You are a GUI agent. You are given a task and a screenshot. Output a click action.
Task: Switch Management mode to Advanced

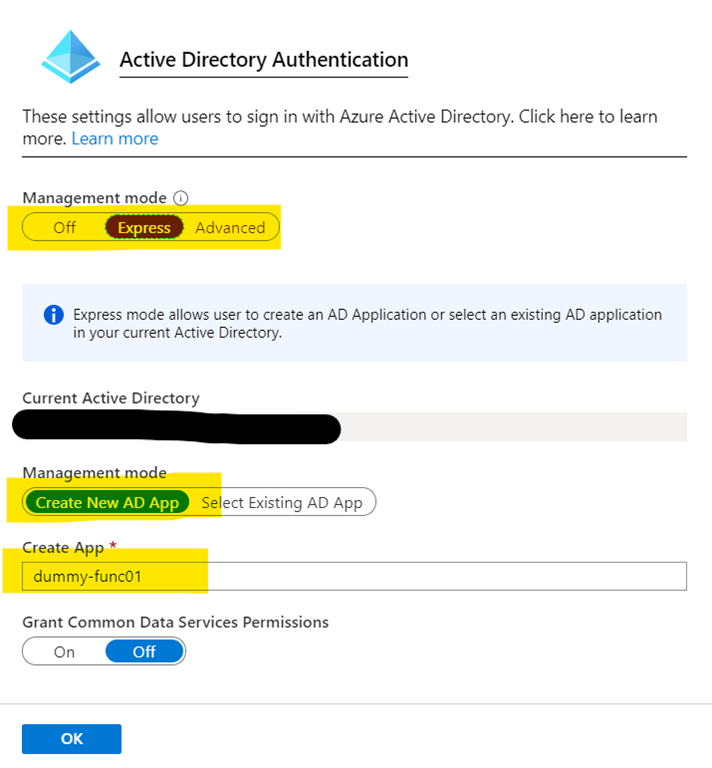[230, 228]
